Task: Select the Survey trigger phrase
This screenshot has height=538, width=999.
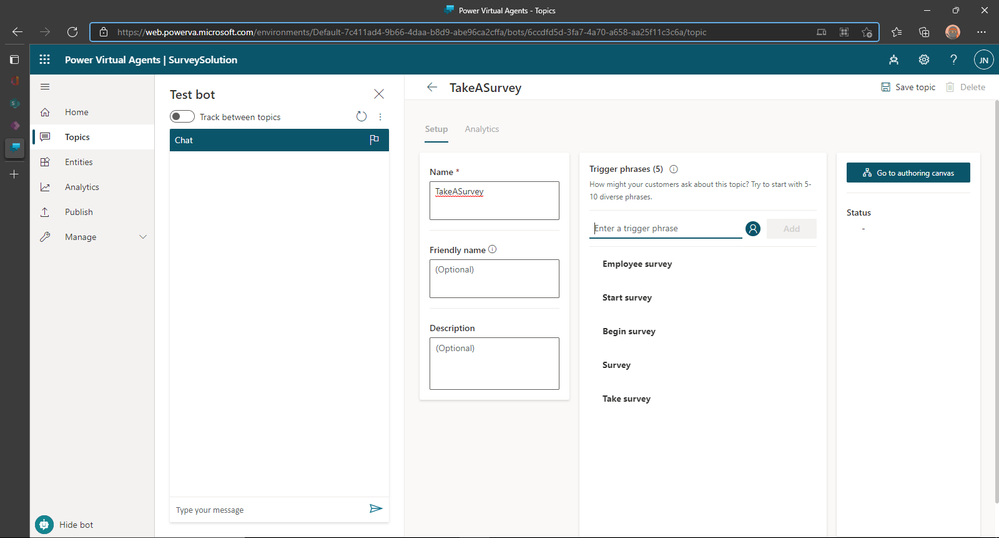Action: tap(616, 365)
